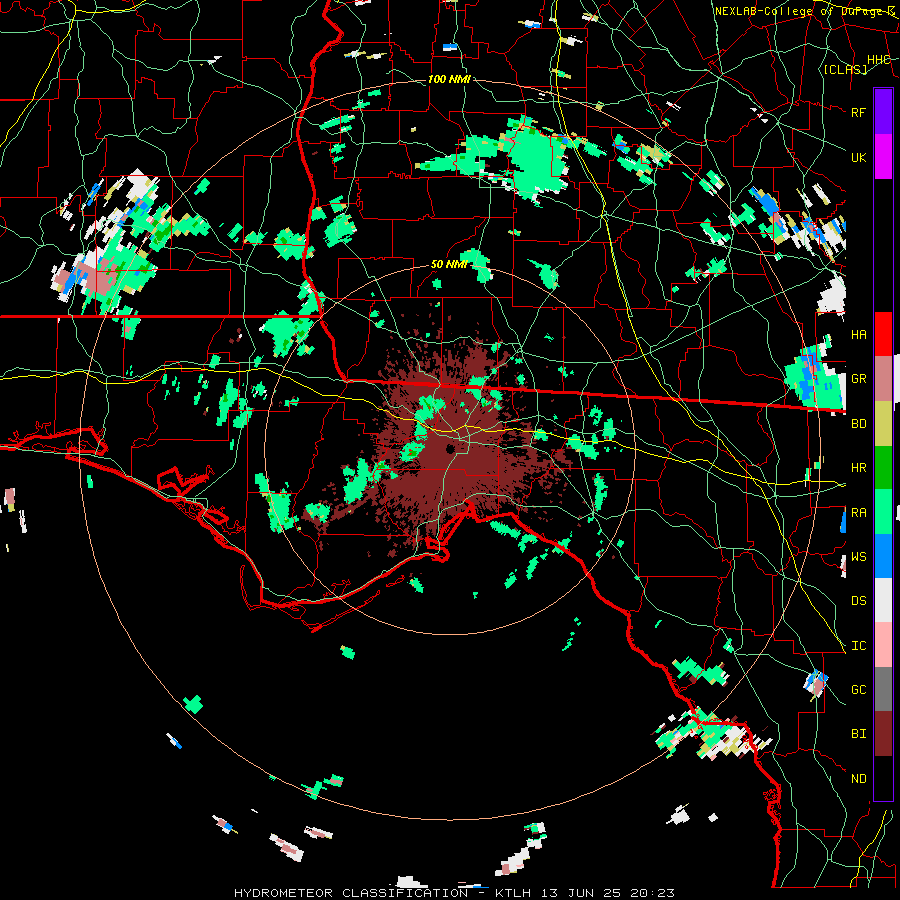Select the '20:23' time stamp in caption
Viewport: 900px width, 900px height.
pyautogui.click(x=652, y=893)
